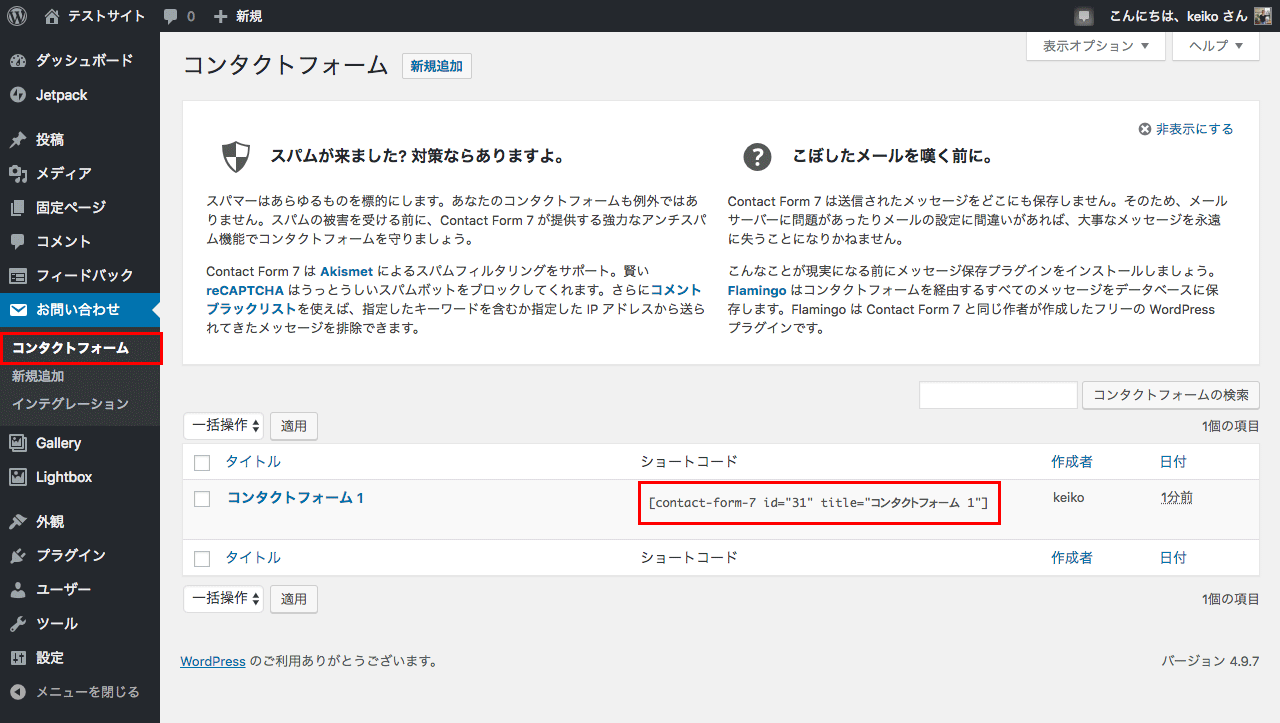The width and height of the screenshot is (1280, 723).
Task: Click the bottom 適用 apply button
Action: (294, 599)
